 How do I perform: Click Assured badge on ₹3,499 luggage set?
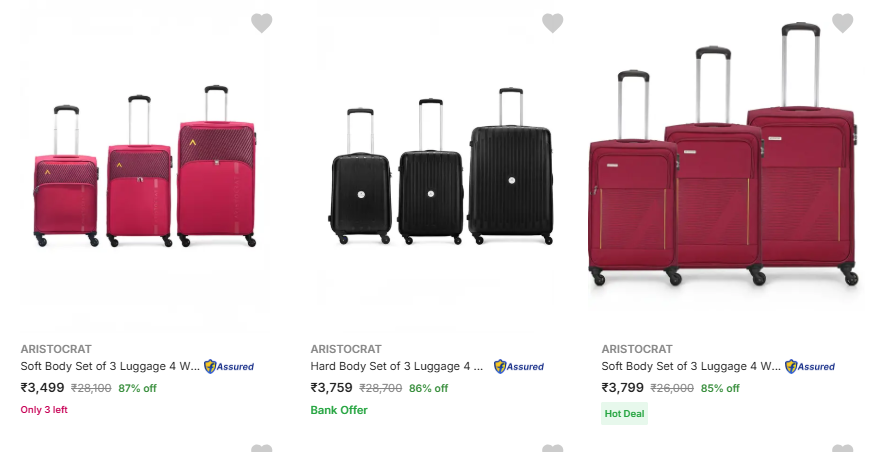(x=229, y=366)
